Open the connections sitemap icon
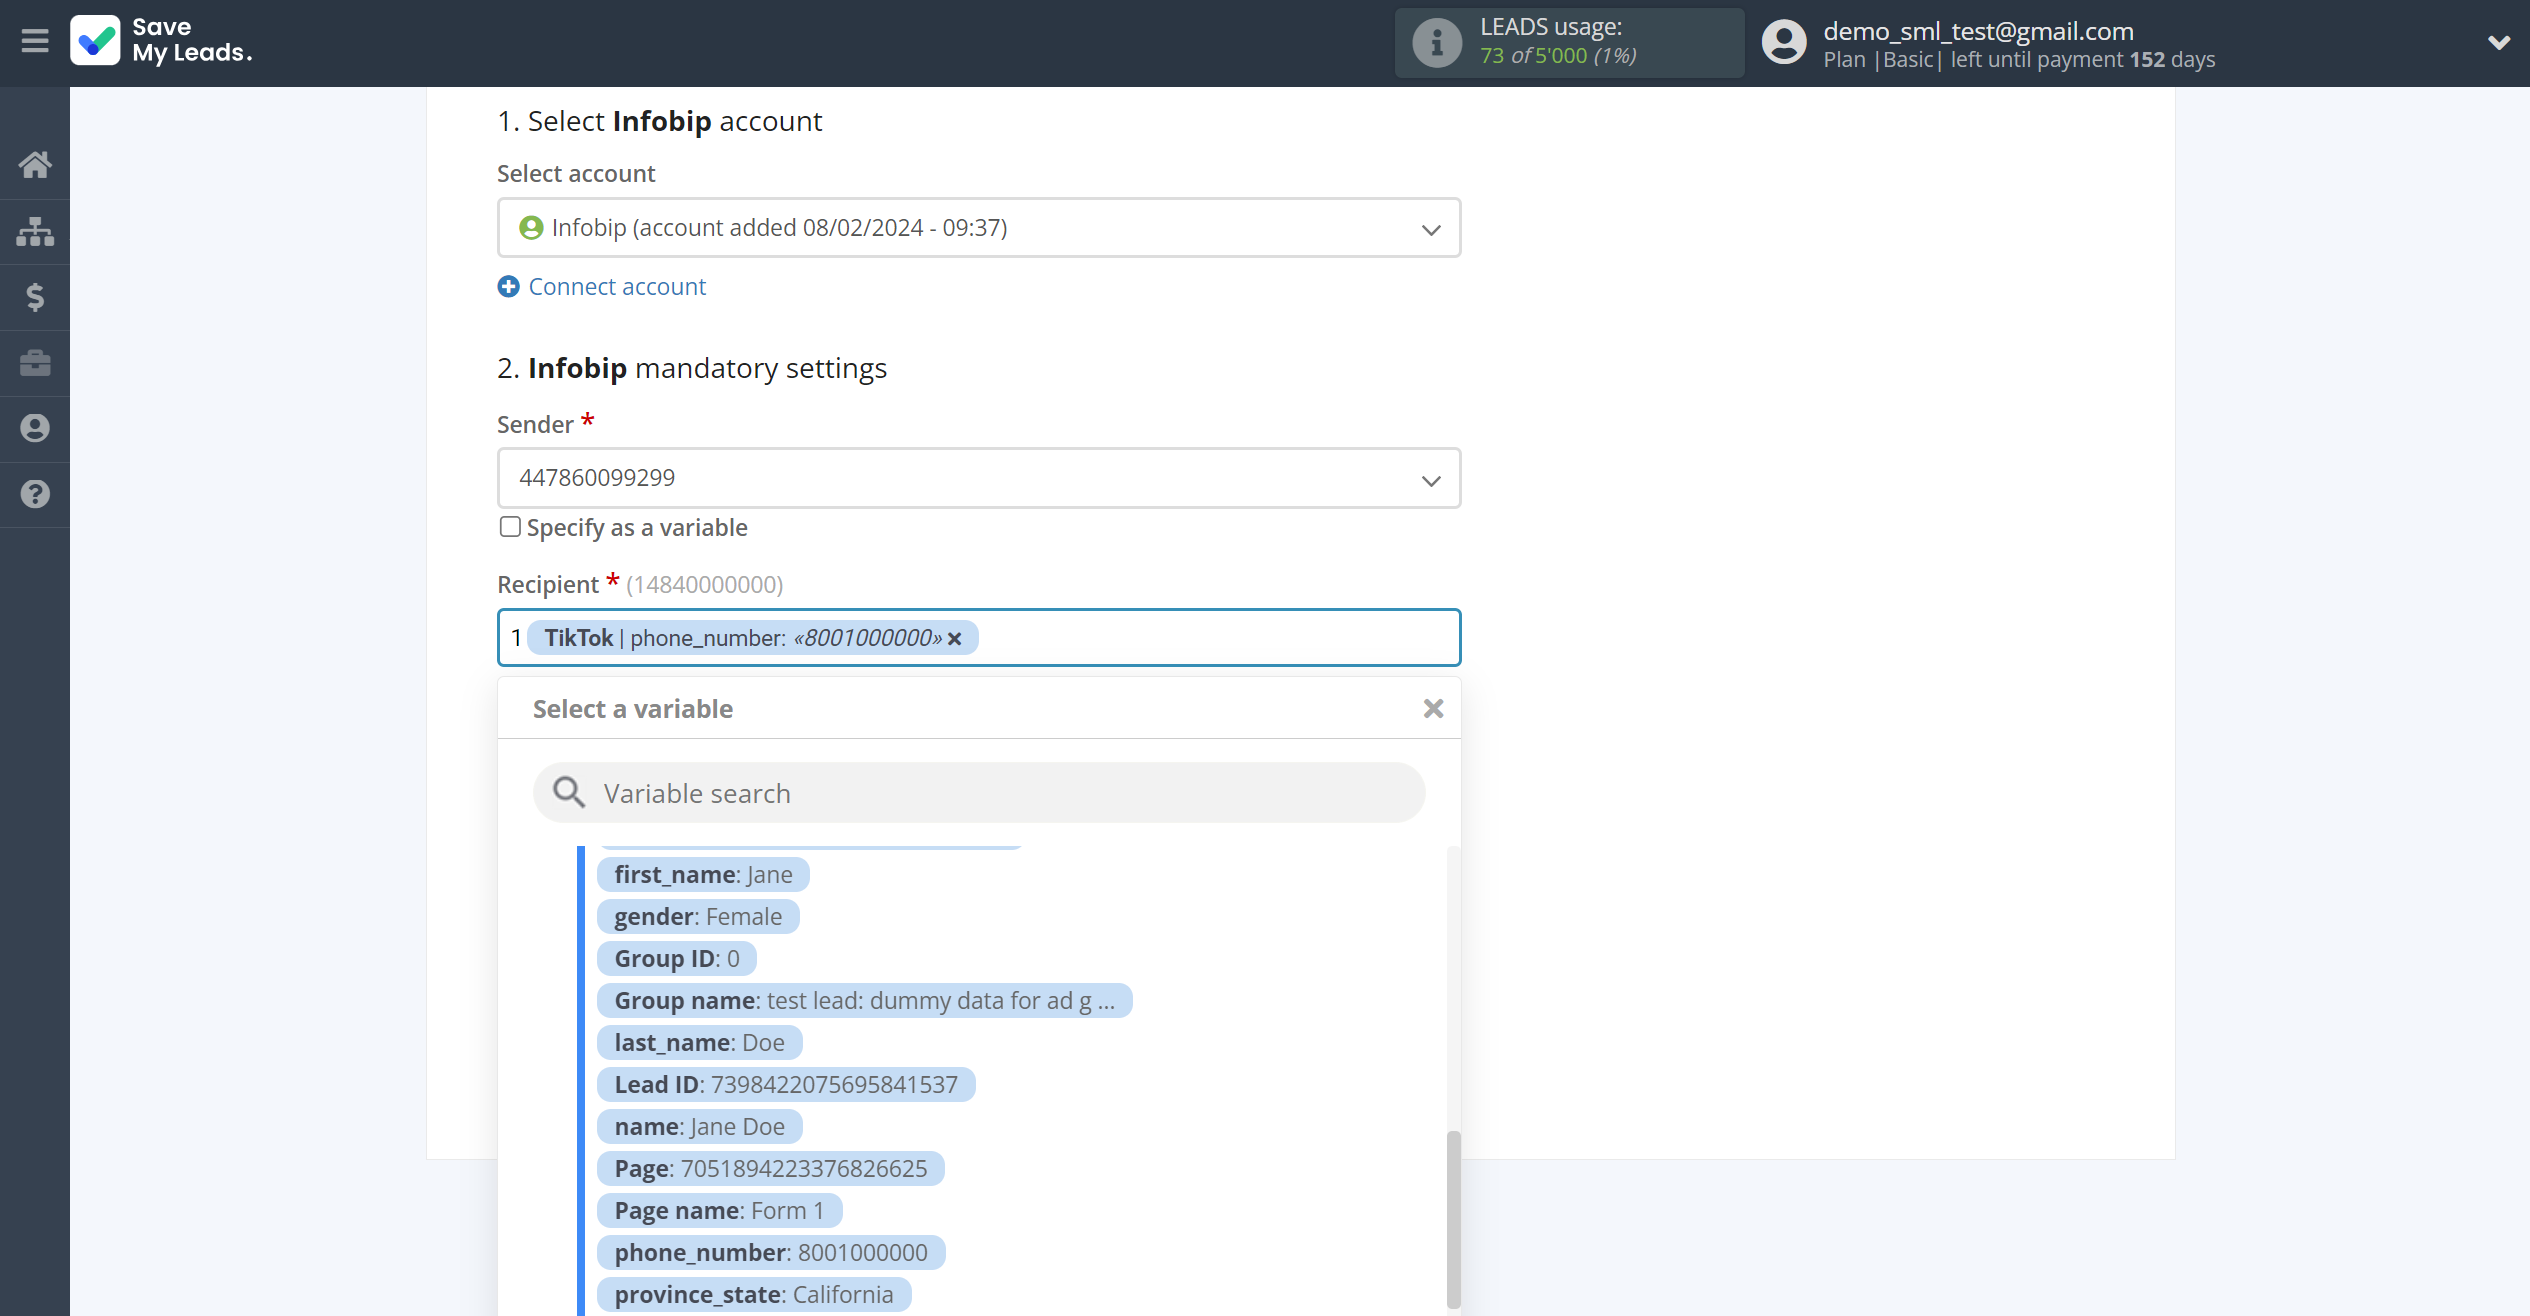This screenshot has height=1316, width=2530. 35,231
